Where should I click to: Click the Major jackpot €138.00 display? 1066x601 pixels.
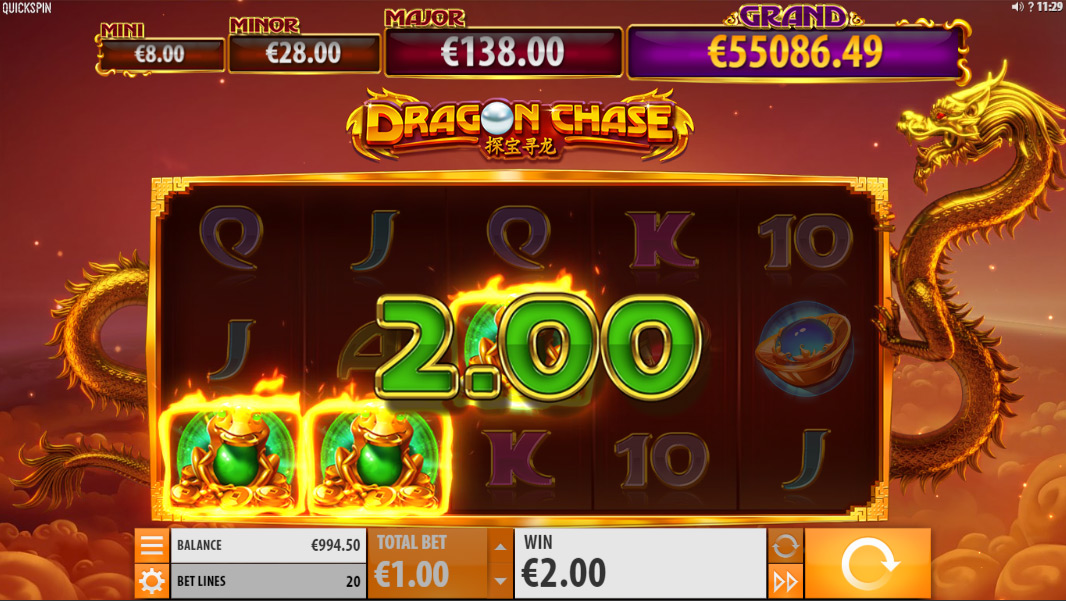pos(503,52)
